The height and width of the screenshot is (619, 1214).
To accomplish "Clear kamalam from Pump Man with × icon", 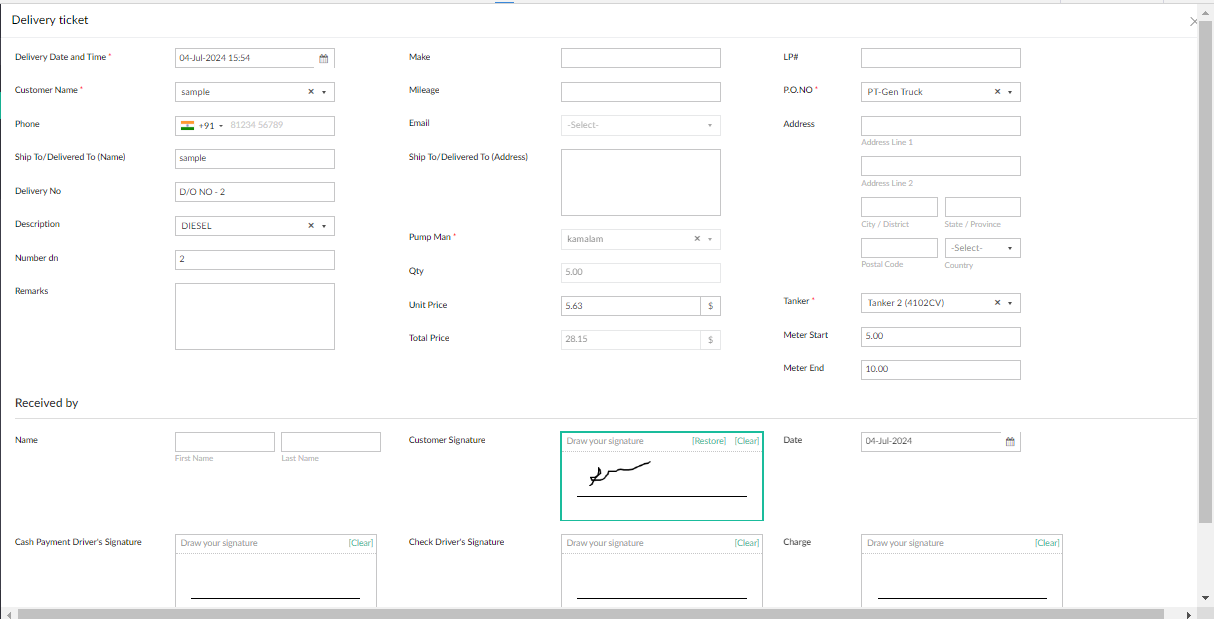I will pos(697,239).
